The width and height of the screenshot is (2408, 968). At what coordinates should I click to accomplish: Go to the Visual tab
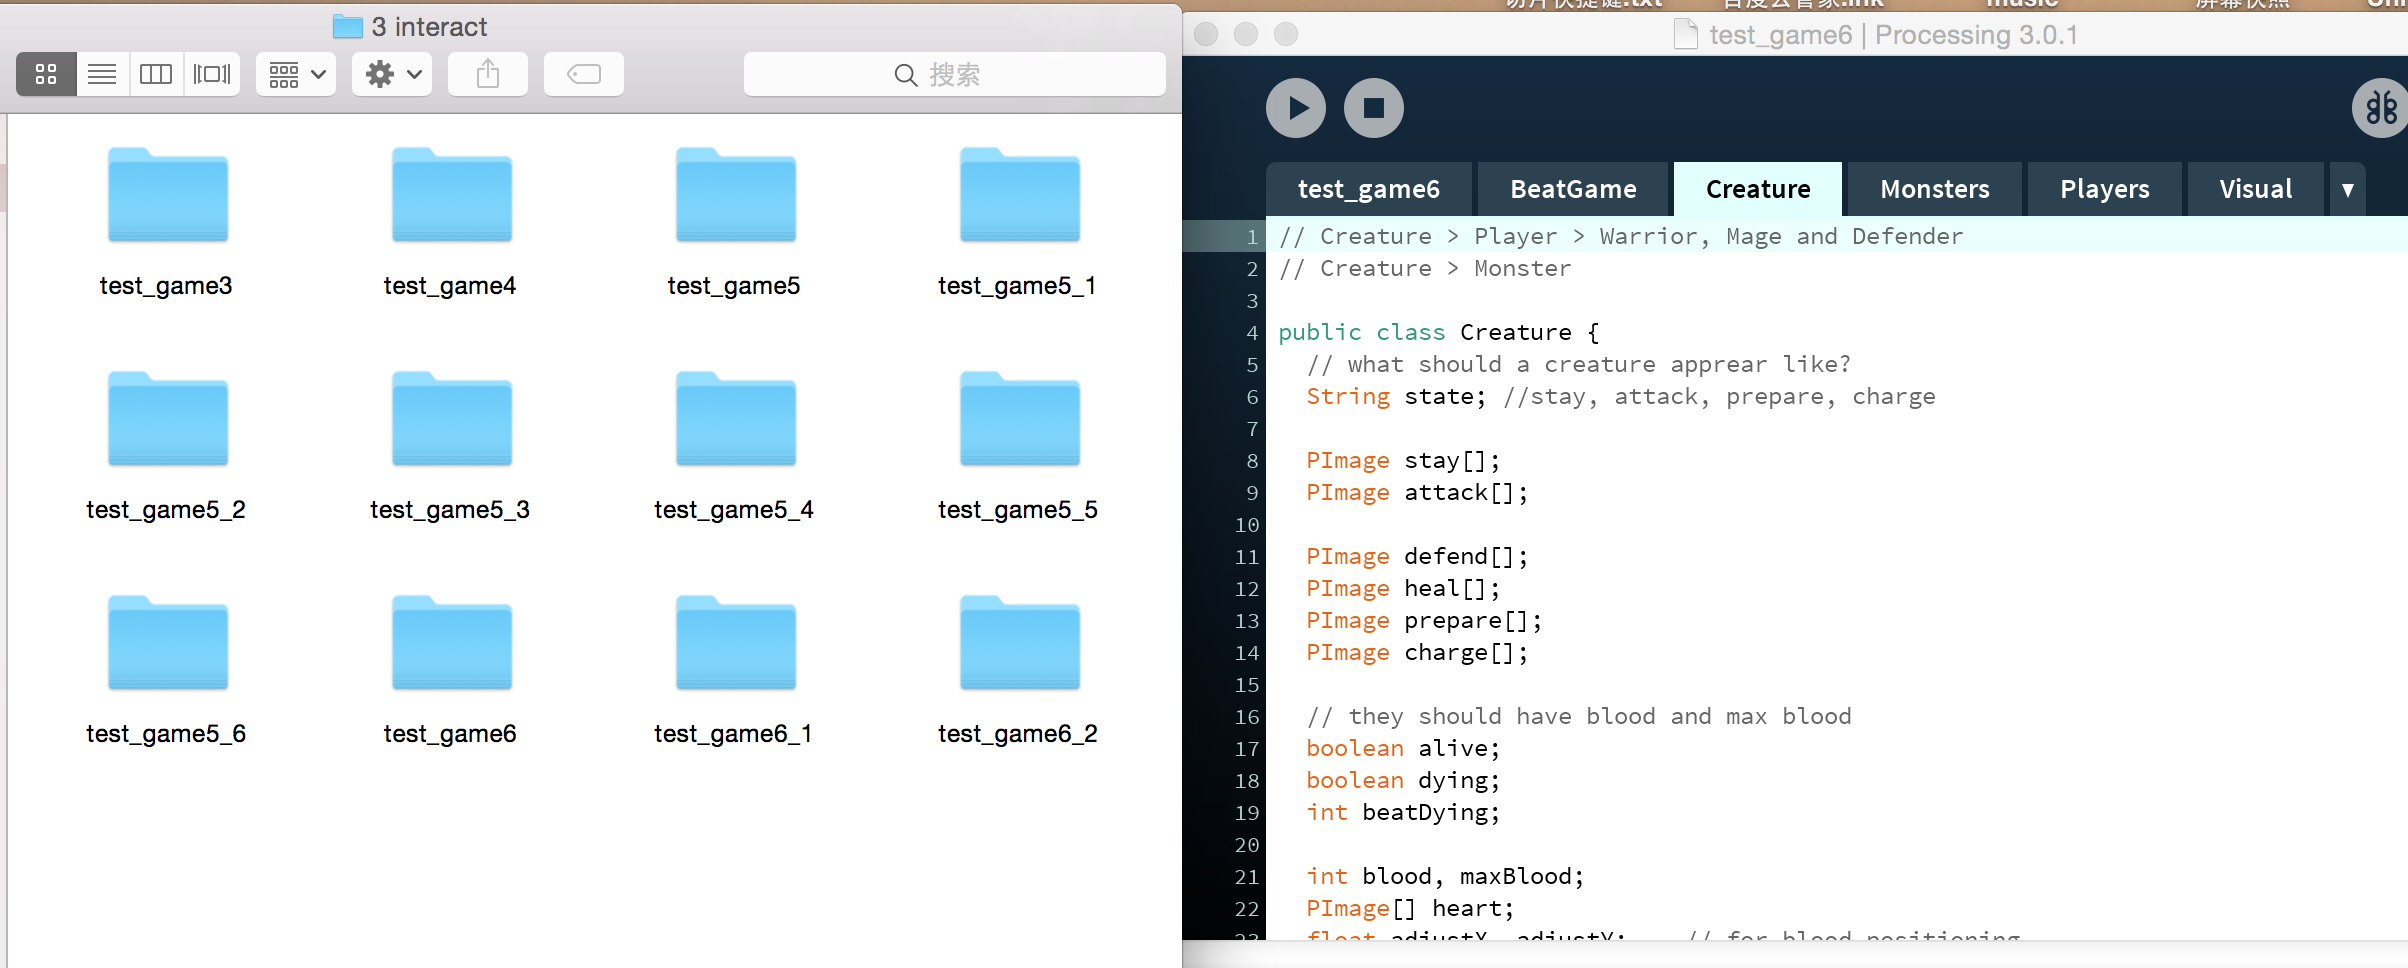click(x=2255, y=189)
